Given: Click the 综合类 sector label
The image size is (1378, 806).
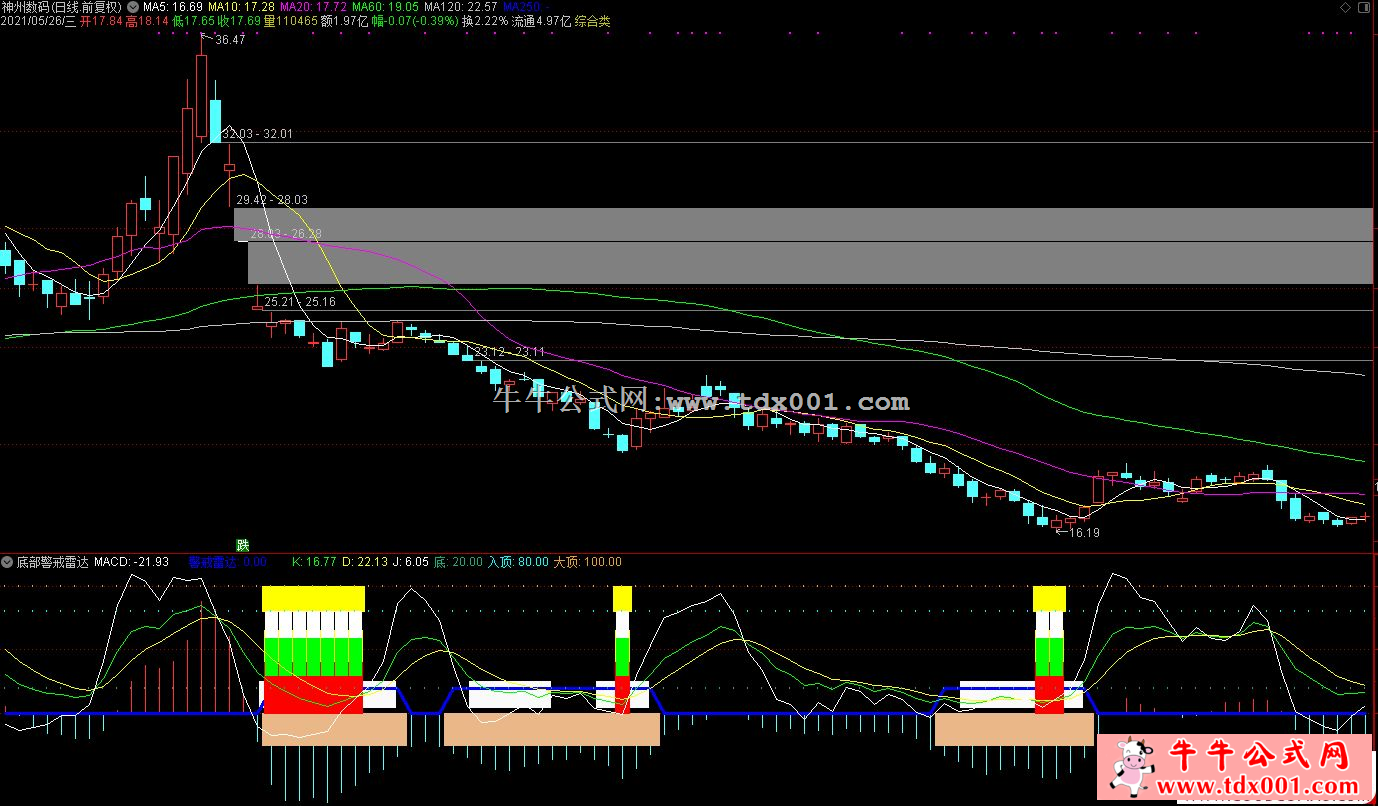Looking at the screenshot, I should [592, 21].
